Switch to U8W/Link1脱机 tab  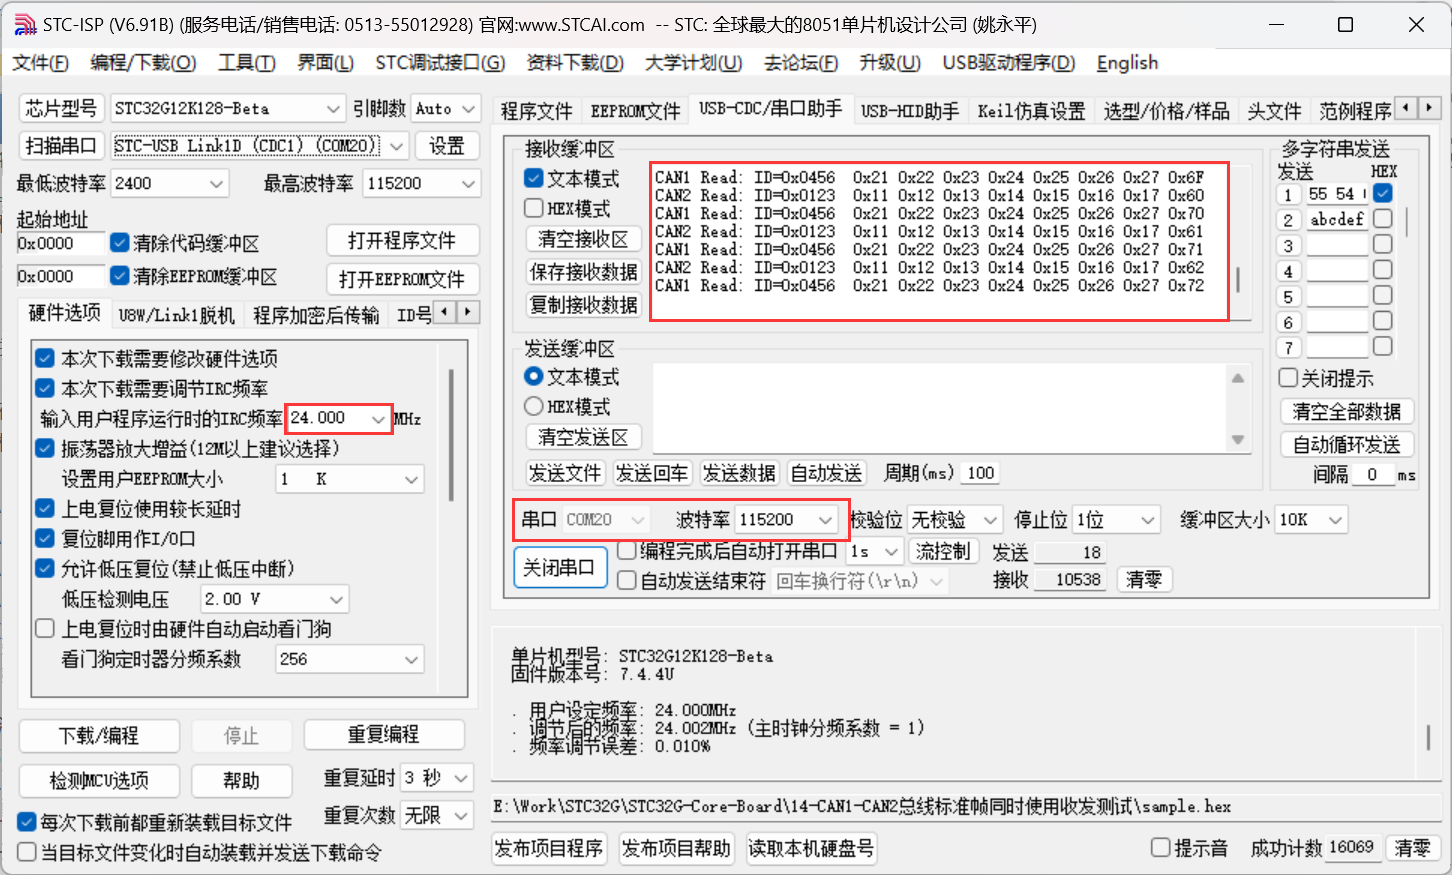click(x=176, y=316)
